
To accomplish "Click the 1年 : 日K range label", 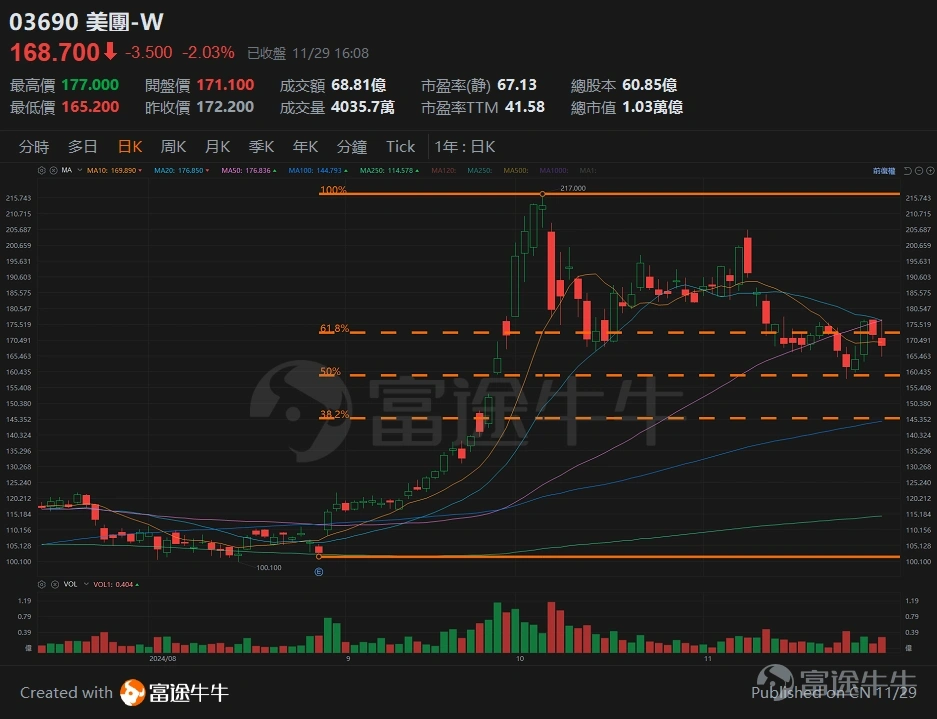I will [x=465, y=146].
